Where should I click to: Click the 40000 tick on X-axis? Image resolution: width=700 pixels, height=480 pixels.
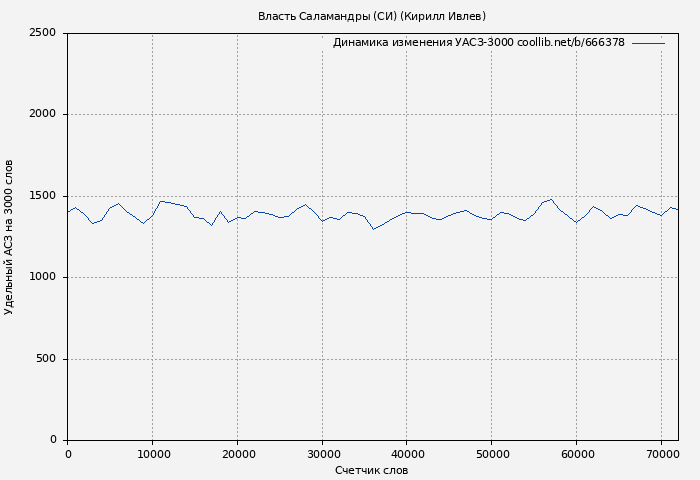(407, 454)
